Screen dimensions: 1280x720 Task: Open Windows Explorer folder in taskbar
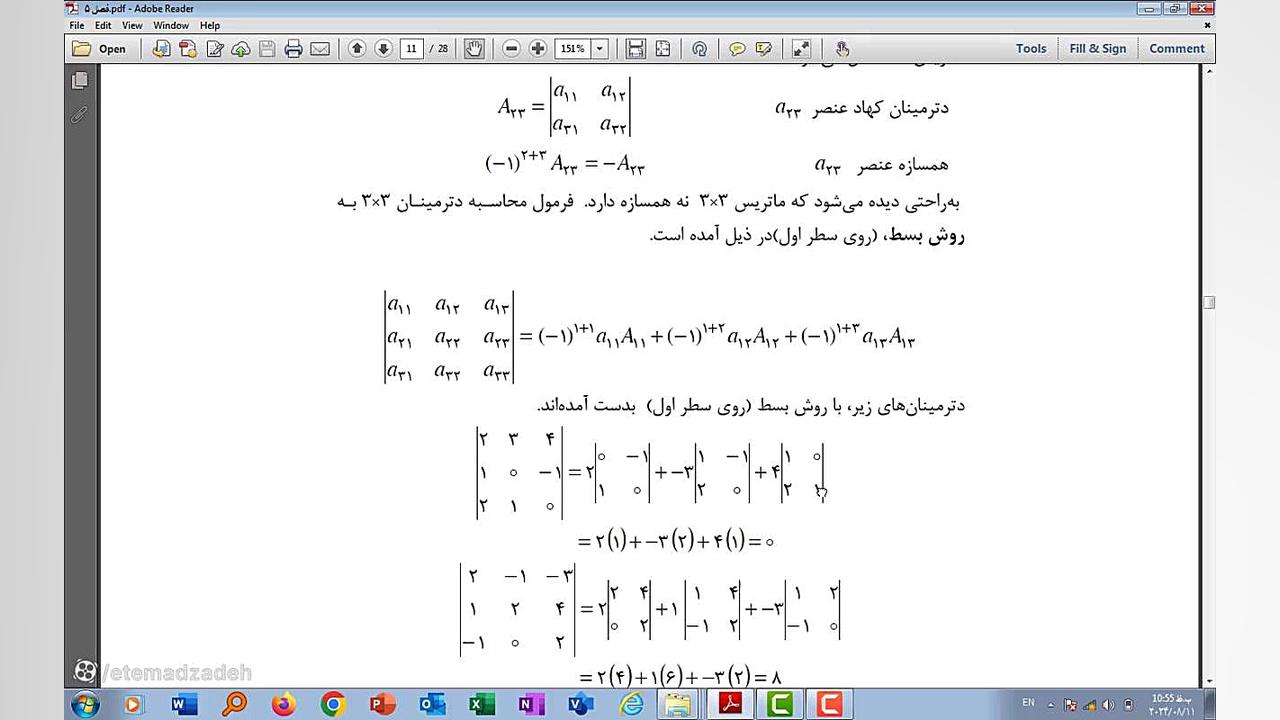tap(680, 704)
